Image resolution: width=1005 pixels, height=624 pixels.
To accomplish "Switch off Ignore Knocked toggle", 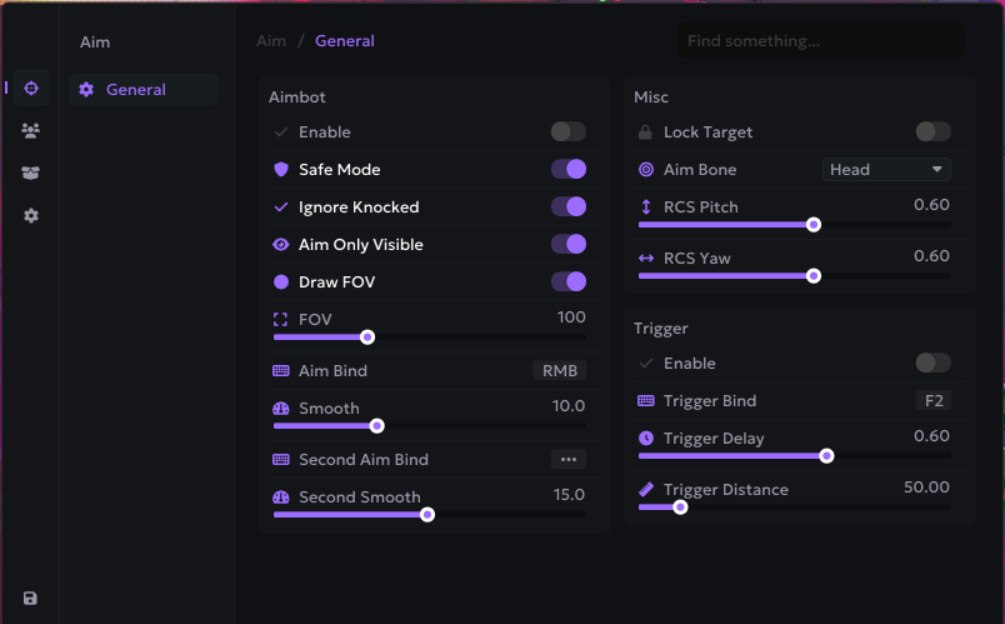I will [x=569, y=207].
